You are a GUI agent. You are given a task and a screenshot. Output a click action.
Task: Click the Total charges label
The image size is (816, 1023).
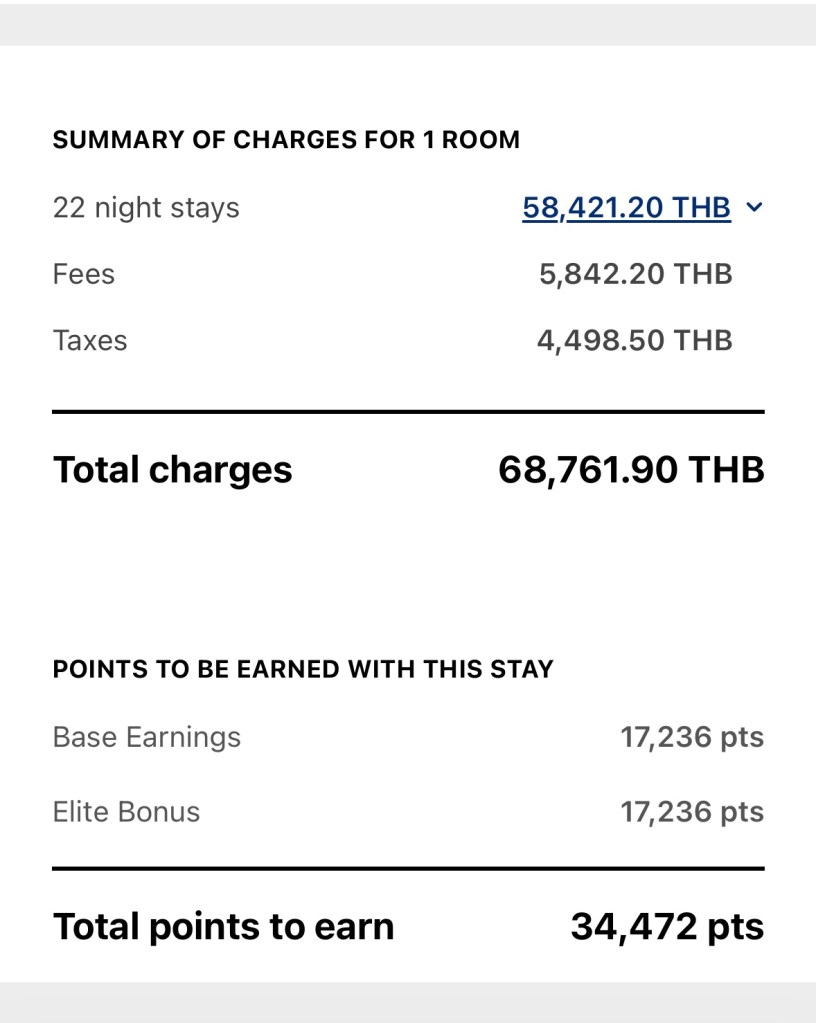[172, 469]
